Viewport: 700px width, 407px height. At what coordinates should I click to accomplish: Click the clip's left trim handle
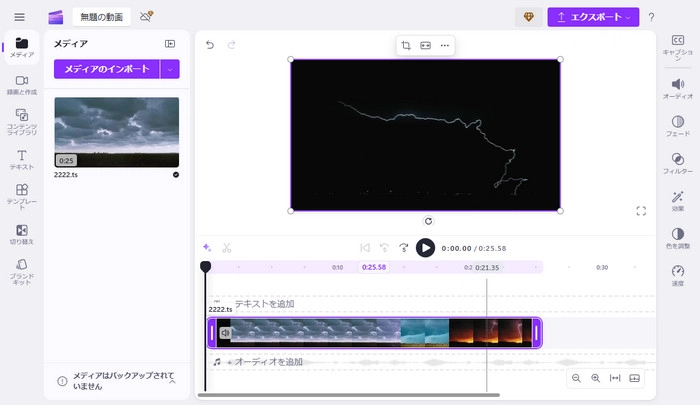(x=212, y=333)
